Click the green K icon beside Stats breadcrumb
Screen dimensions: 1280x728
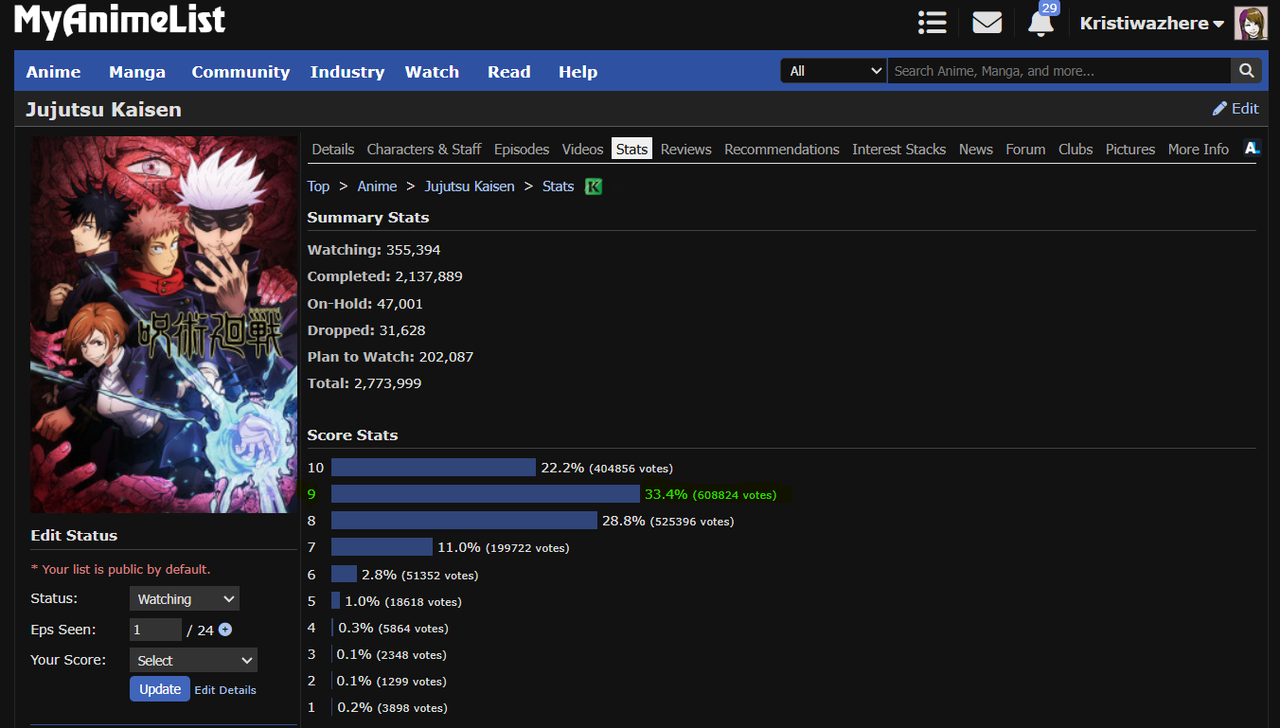[593, 186]
